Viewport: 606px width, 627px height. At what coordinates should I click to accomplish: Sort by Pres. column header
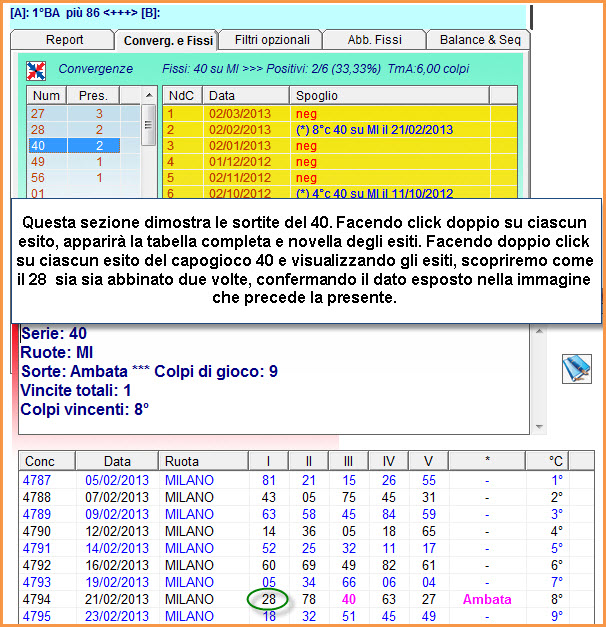(x=93, y=96)
